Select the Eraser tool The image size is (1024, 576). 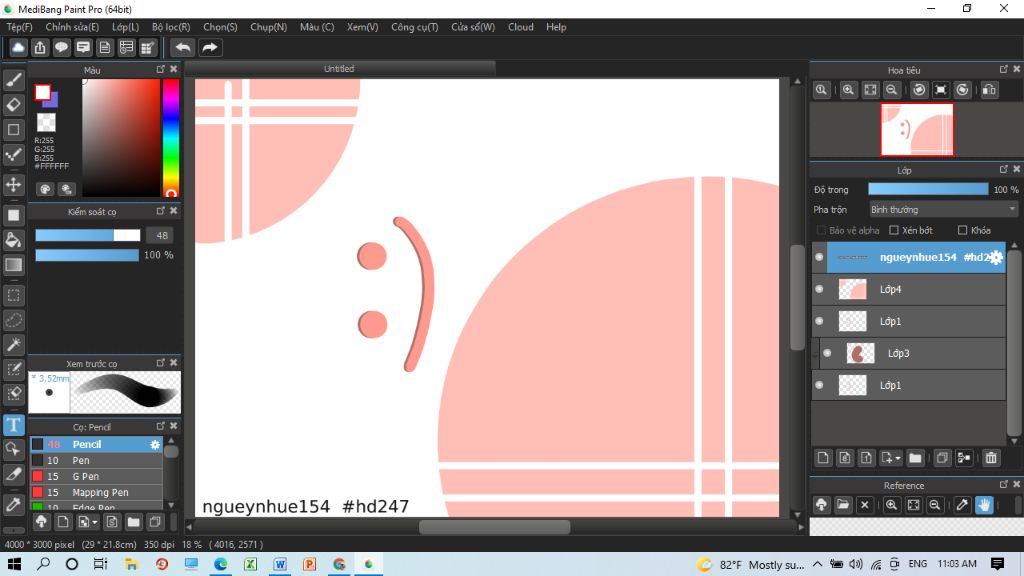click(14, 104)
